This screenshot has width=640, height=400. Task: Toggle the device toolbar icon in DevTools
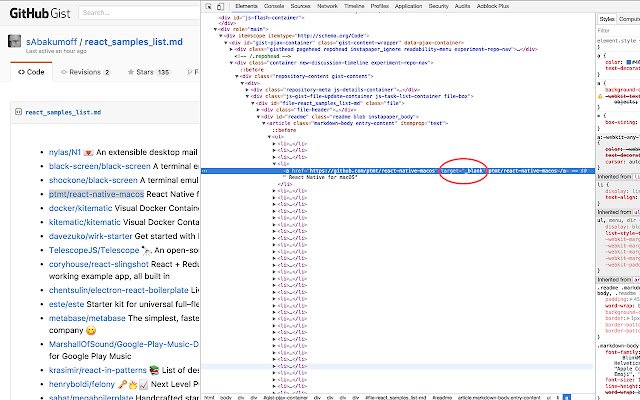221,6
